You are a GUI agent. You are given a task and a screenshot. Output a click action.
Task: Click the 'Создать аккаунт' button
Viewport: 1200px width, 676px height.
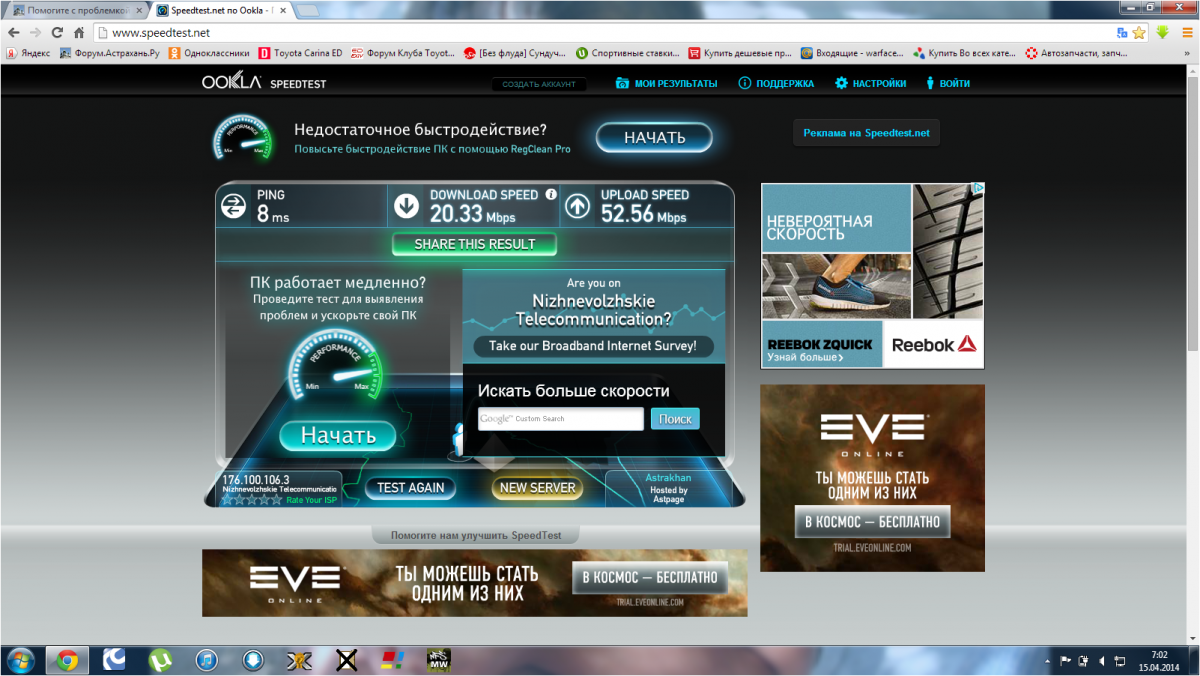[x=539, y=84]
